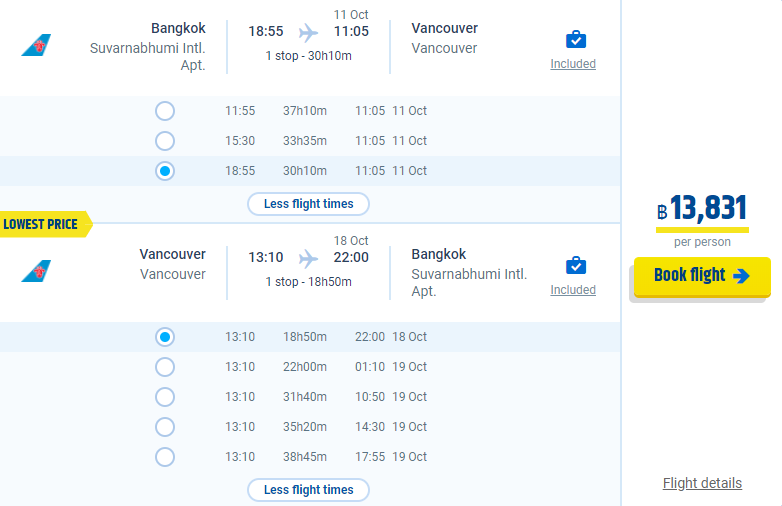782x506 pixels.
Task: Select the 15:30 outbound departure option
Action: click(165, 141)
